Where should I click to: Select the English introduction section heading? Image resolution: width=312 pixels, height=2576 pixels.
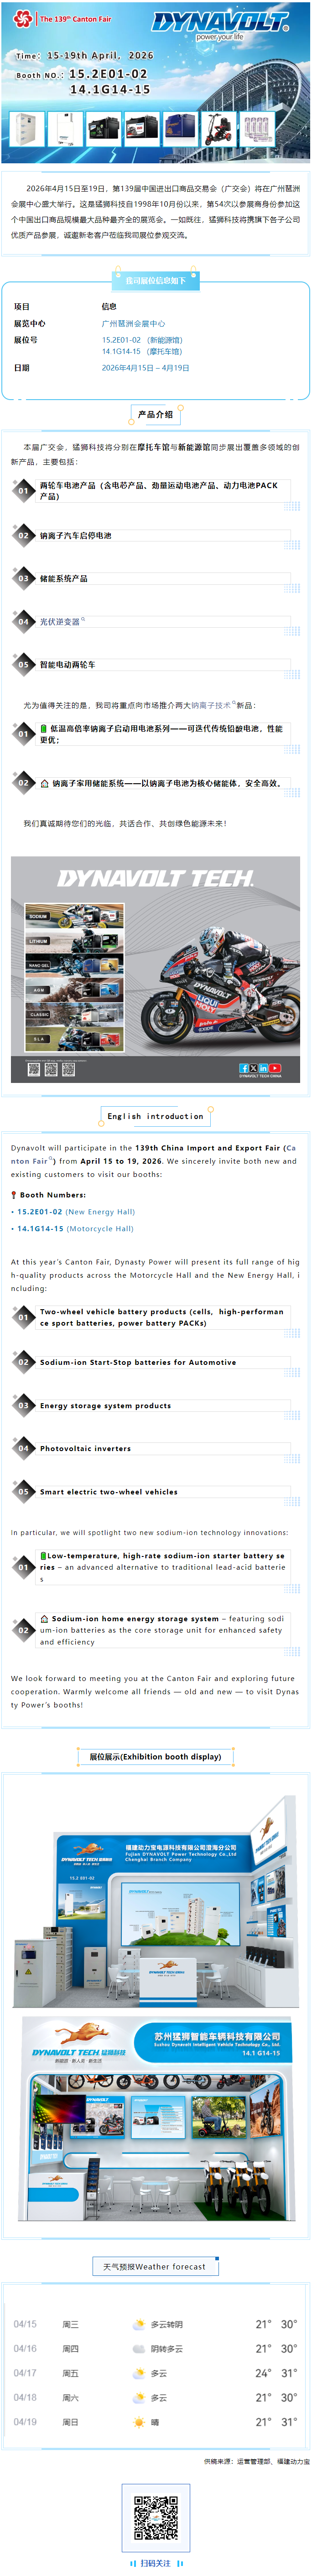[x=155, y=1116]
